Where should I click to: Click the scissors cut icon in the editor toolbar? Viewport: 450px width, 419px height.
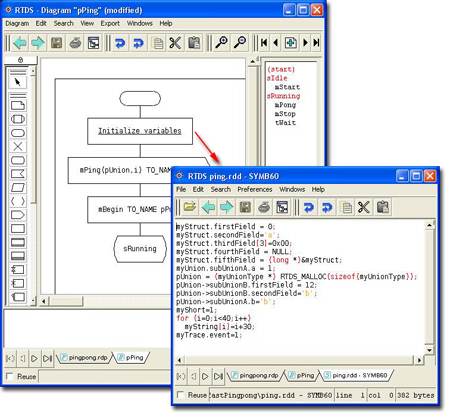[364, 207]
